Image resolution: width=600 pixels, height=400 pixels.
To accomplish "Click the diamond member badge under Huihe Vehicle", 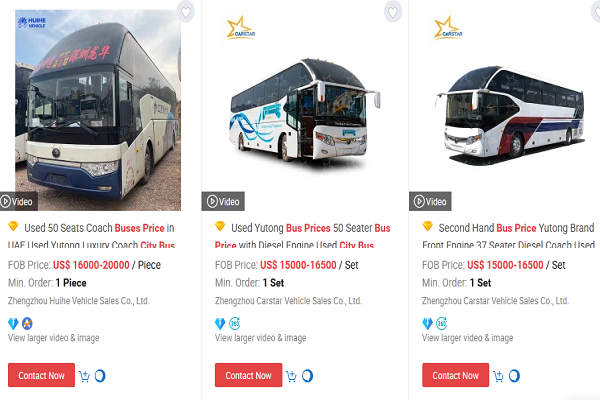I will (x=13, y=324).
